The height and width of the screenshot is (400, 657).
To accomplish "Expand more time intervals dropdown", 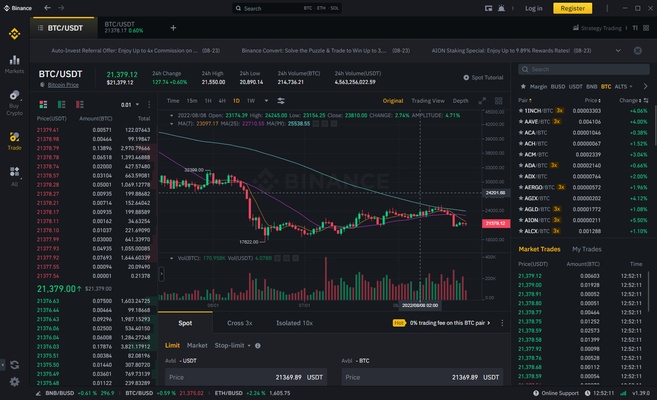I will click(266, 101).
